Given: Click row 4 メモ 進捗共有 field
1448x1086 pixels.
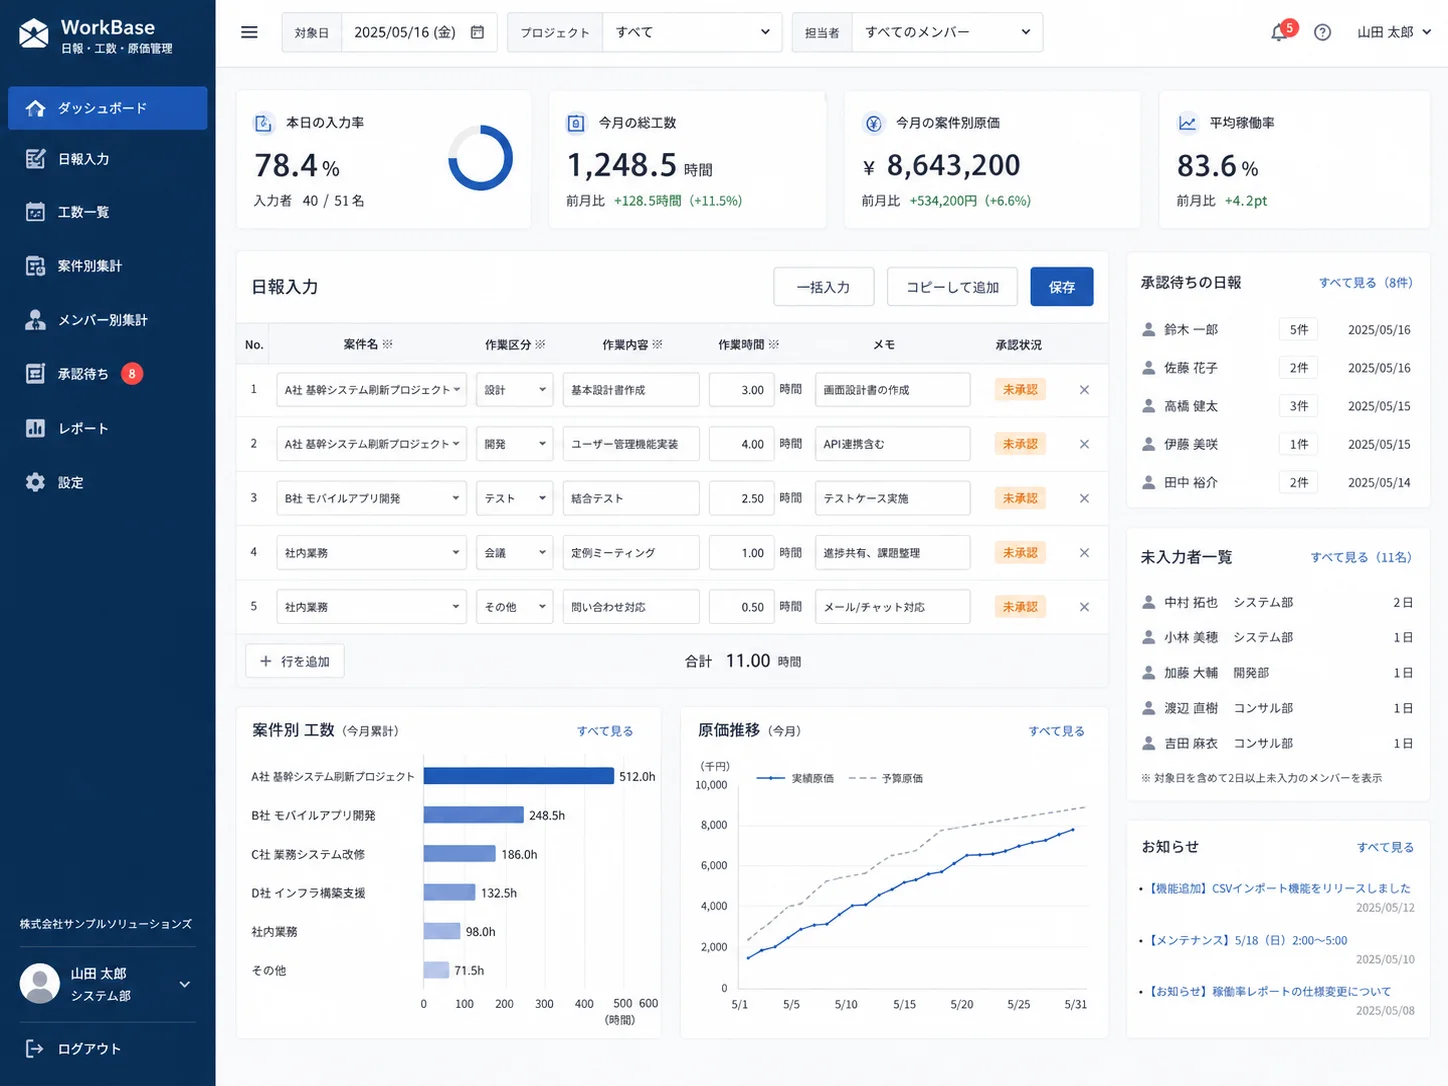Looking at the screenshot, I should 892,552.
